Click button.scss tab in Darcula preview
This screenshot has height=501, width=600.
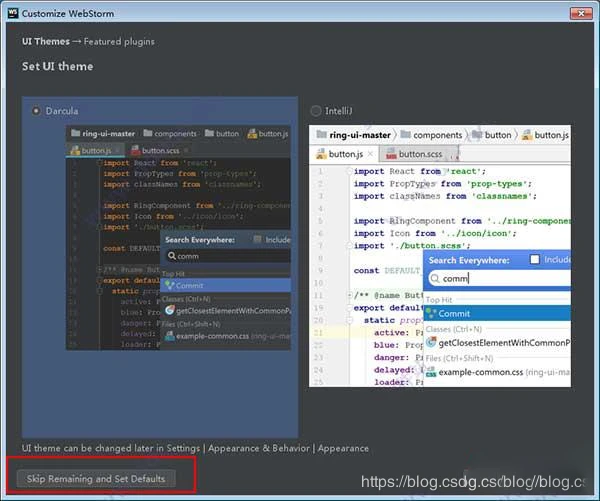[x=159, y=150]
